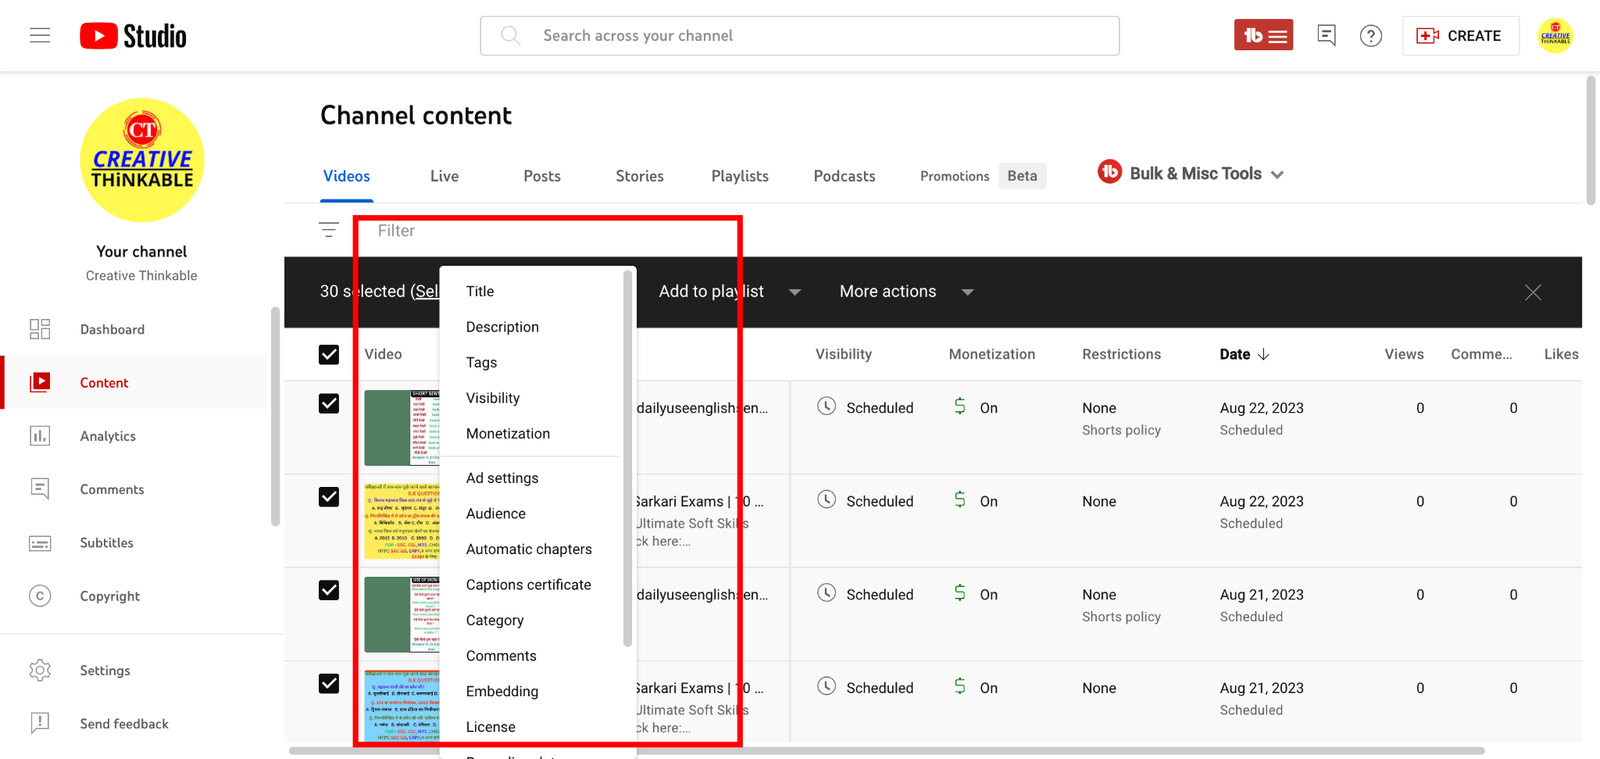Open the second Aug 22 video thumbnail
1600x759 pixels.
tap(402, 521)
